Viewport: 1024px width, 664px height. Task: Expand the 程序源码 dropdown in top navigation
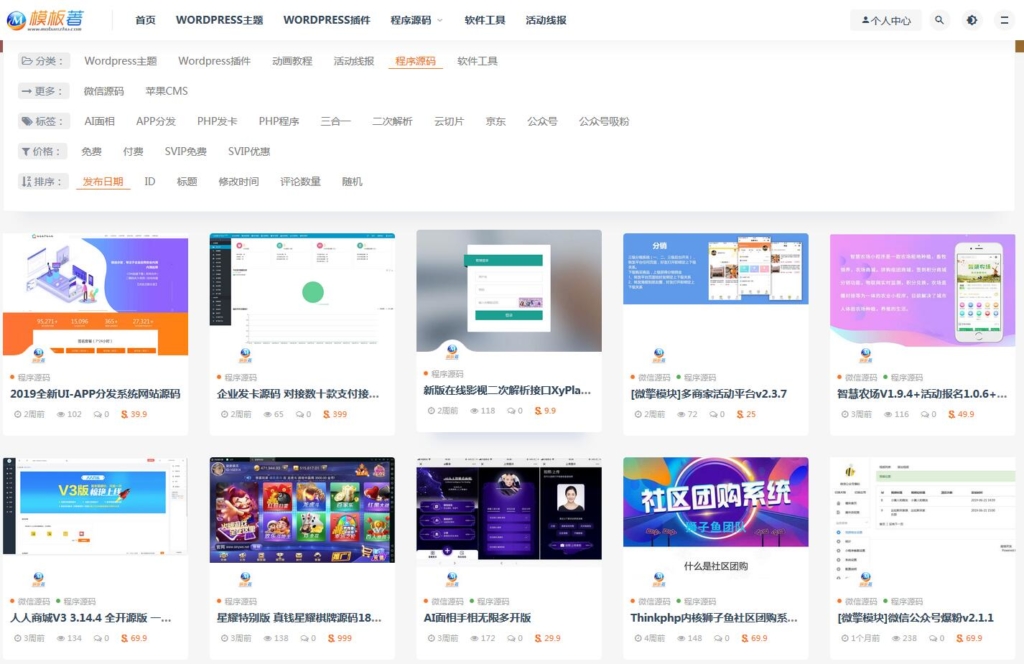(x=417, y=20)
